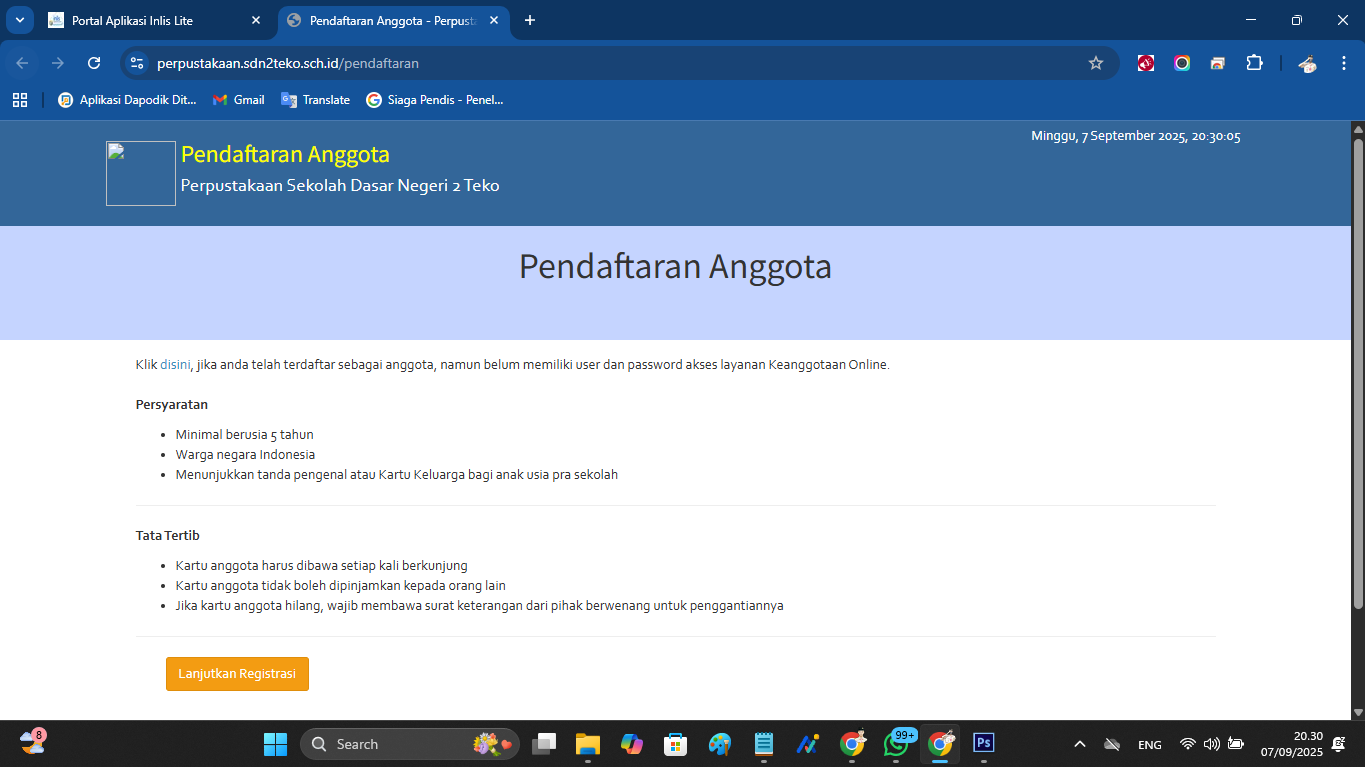Open Photoshop from the taskbar
The height and width of the screenshot is (767, 1365).
[984, 743]
